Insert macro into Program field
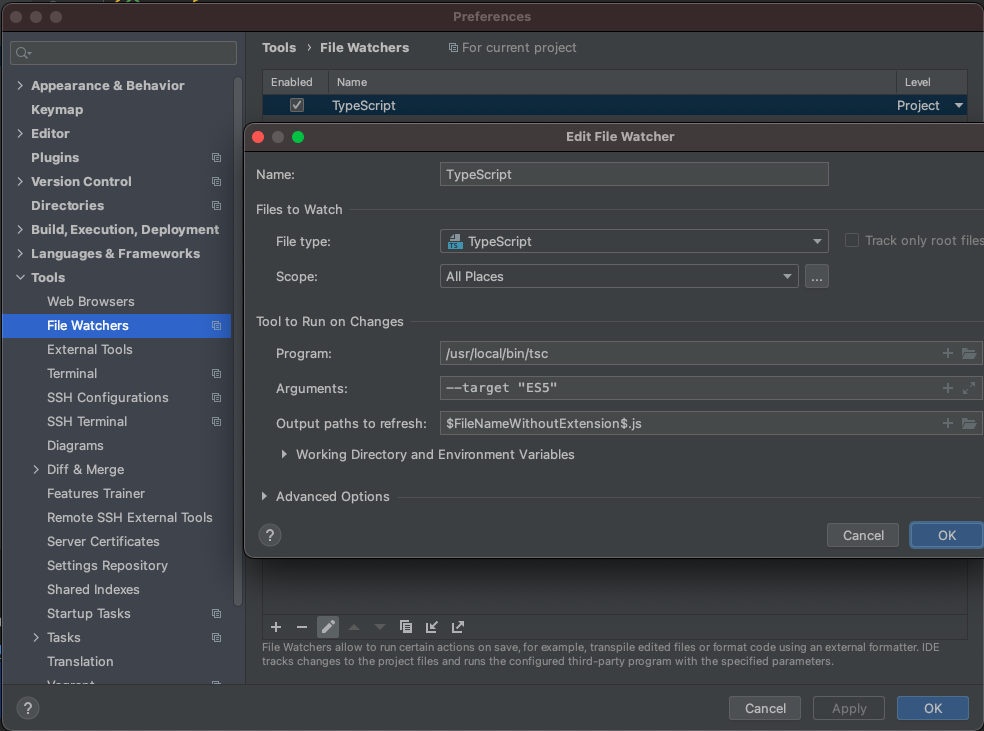Screen dimensions: 984x731 click(x=948, y=353)
